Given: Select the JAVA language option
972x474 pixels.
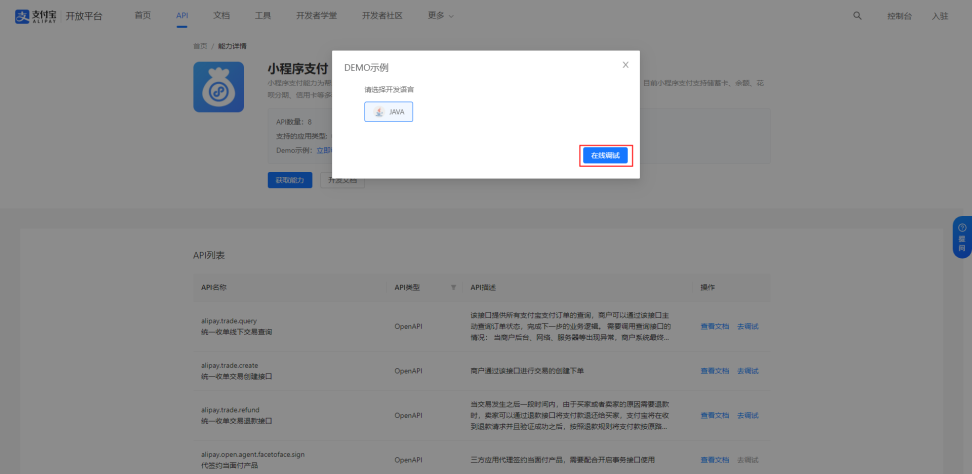Looking at the screenshot, I should point(389,112).
